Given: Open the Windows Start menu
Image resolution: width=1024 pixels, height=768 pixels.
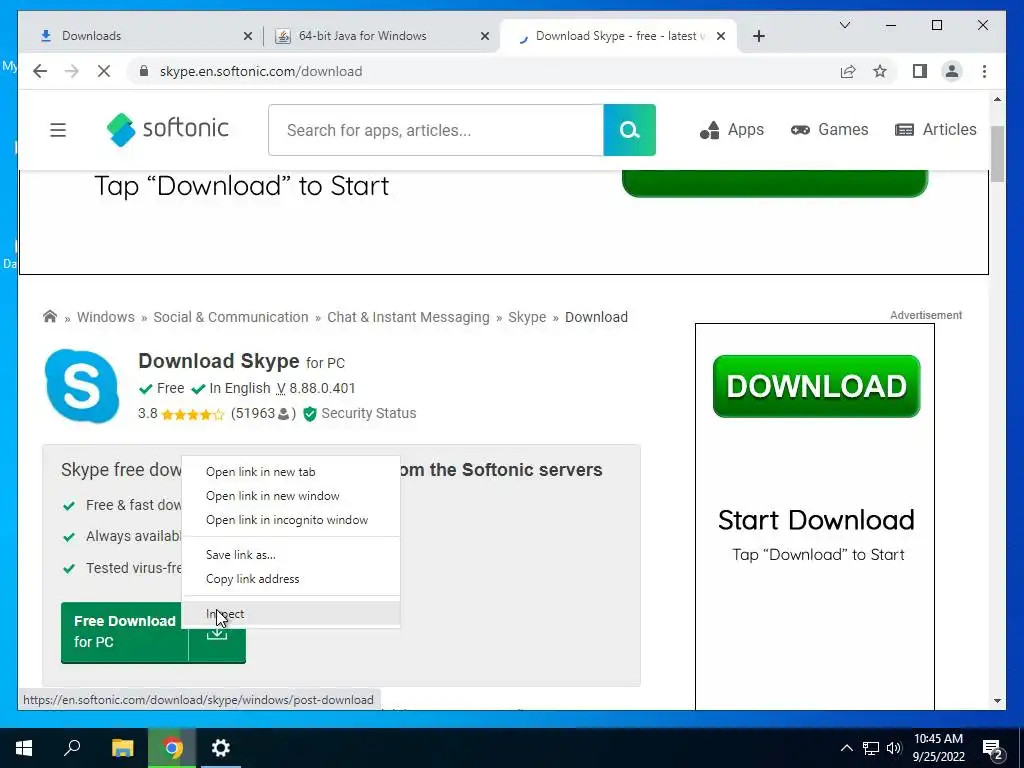Looking at the screenshot, I should [24, 748].
